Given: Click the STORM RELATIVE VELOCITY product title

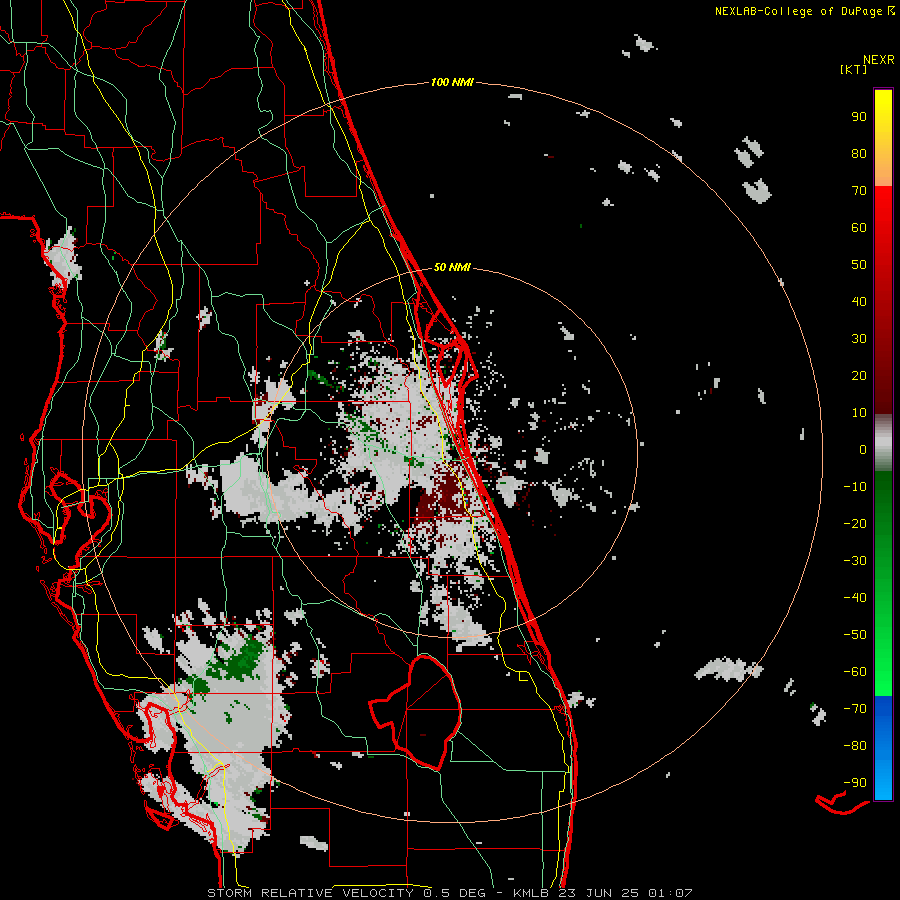Looking at the screenshot, I should point(310,893).
